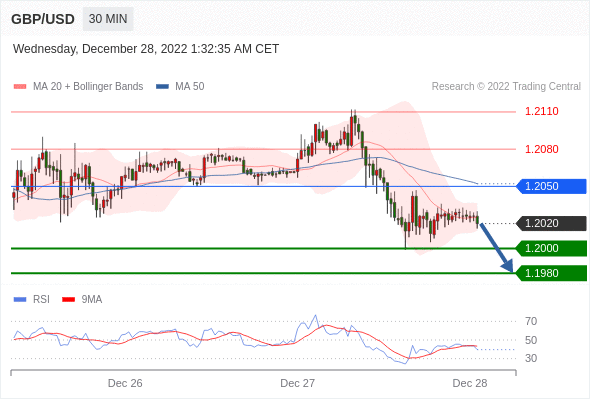Screen dimensions: 590x400
Task: Click the RSI legend label
Action: click(41, 300)
